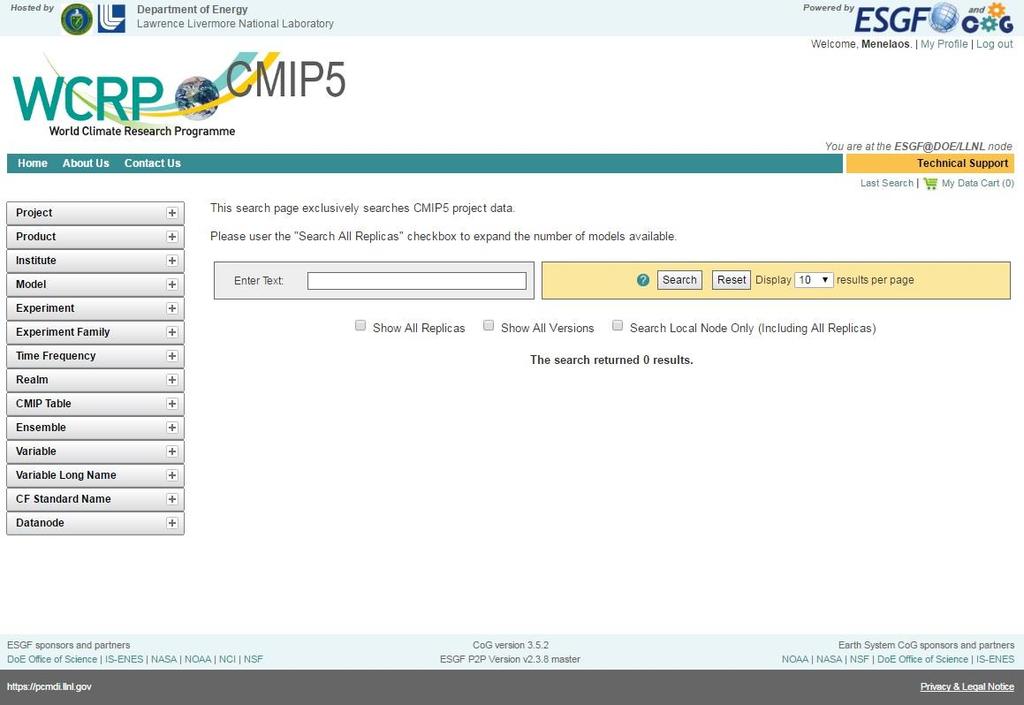Open the Technical Support tab

929,163
